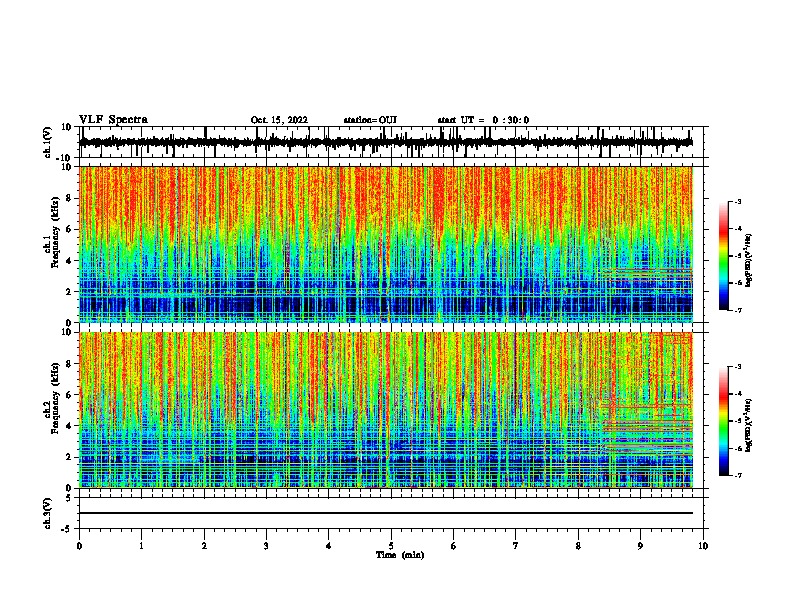792x612 pixels.
Task: Click ch.2 frequency axis tick "4"
Action: pyautogui.click(x=69, y=426)
